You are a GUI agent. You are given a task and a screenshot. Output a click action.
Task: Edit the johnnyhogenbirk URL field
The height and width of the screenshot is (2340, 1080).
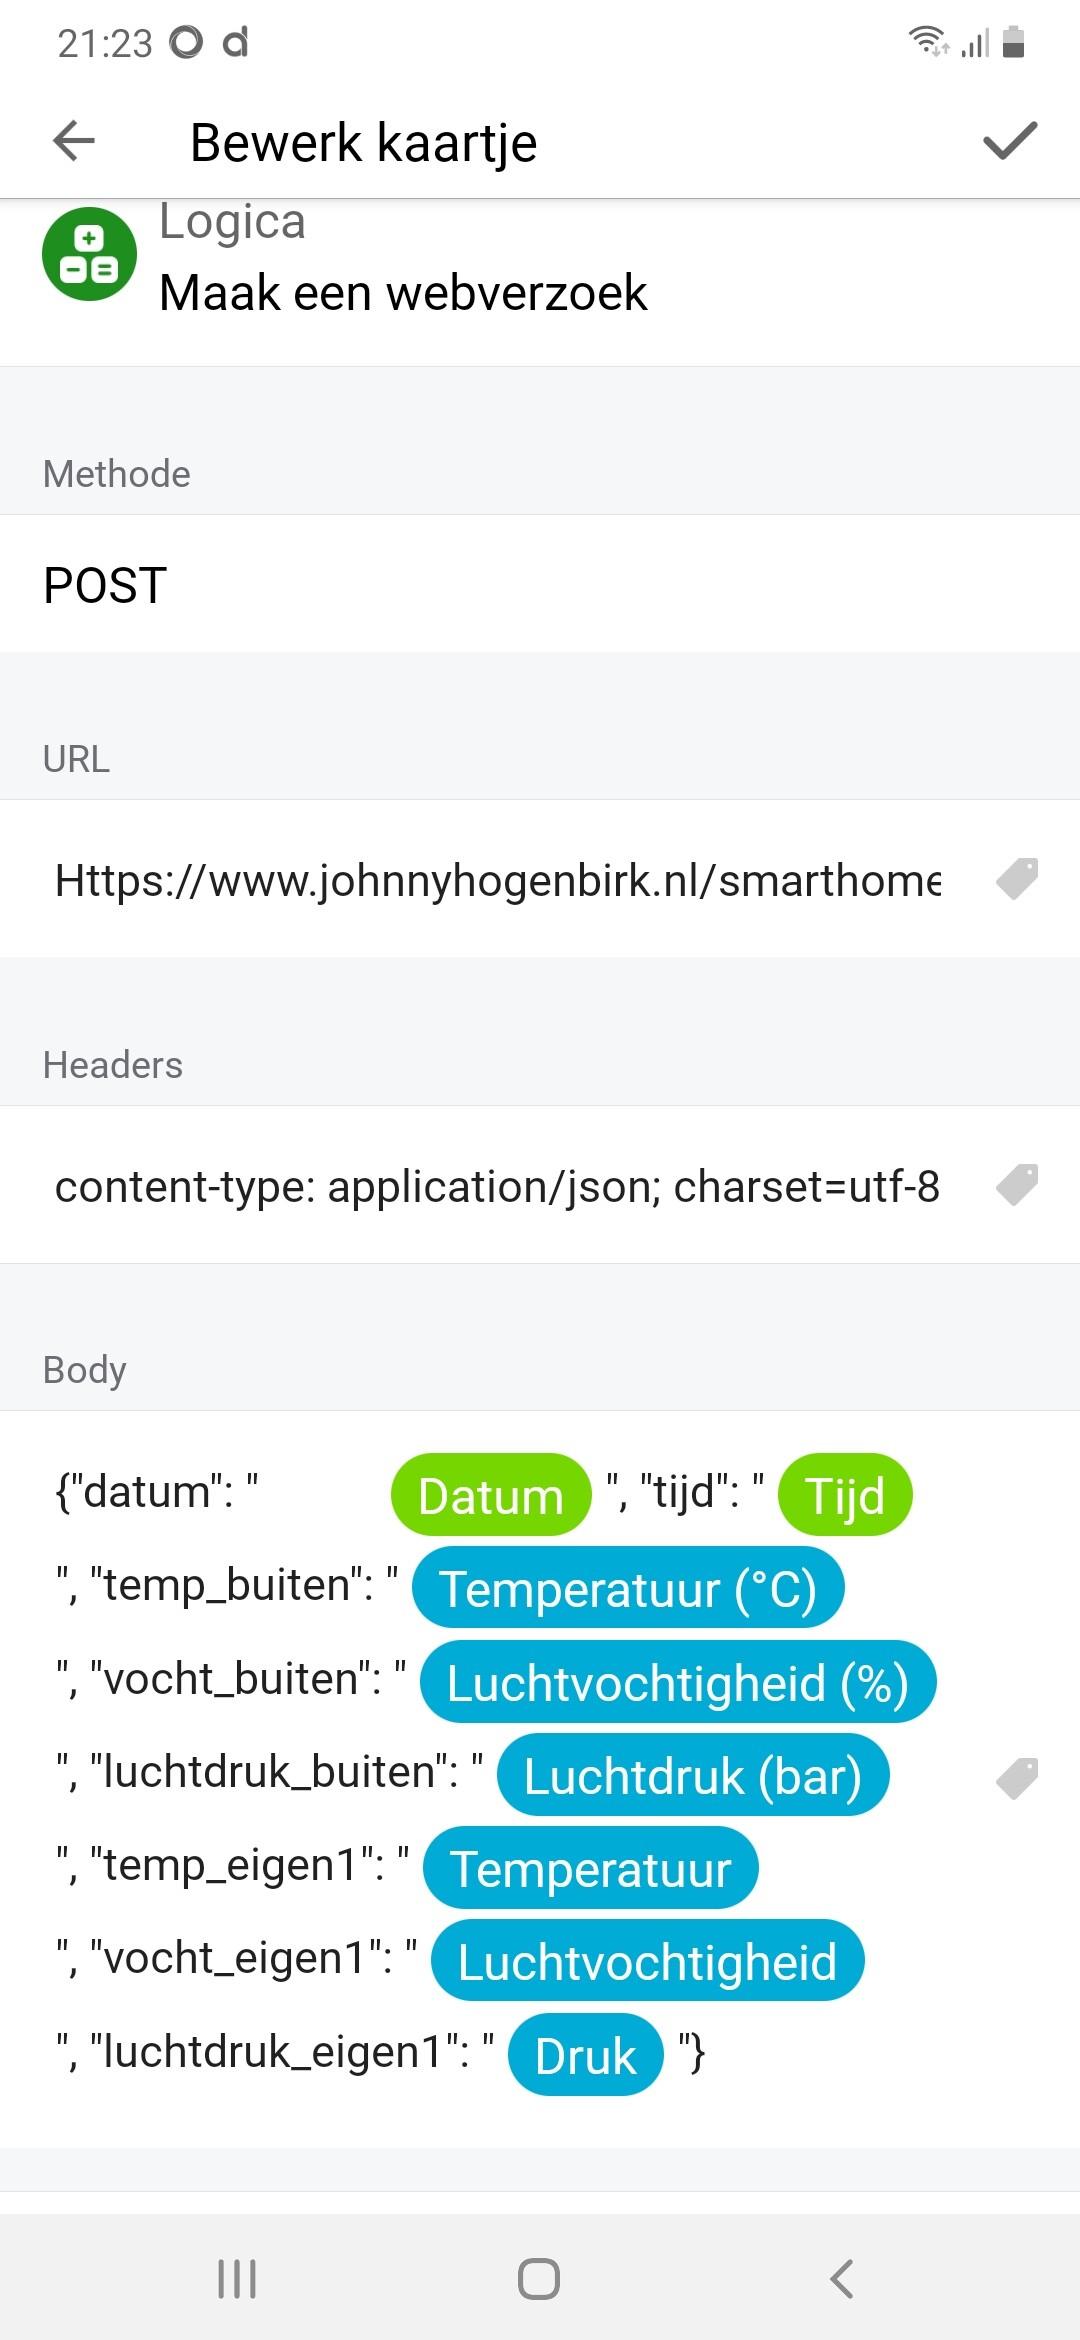click(498, 880)
